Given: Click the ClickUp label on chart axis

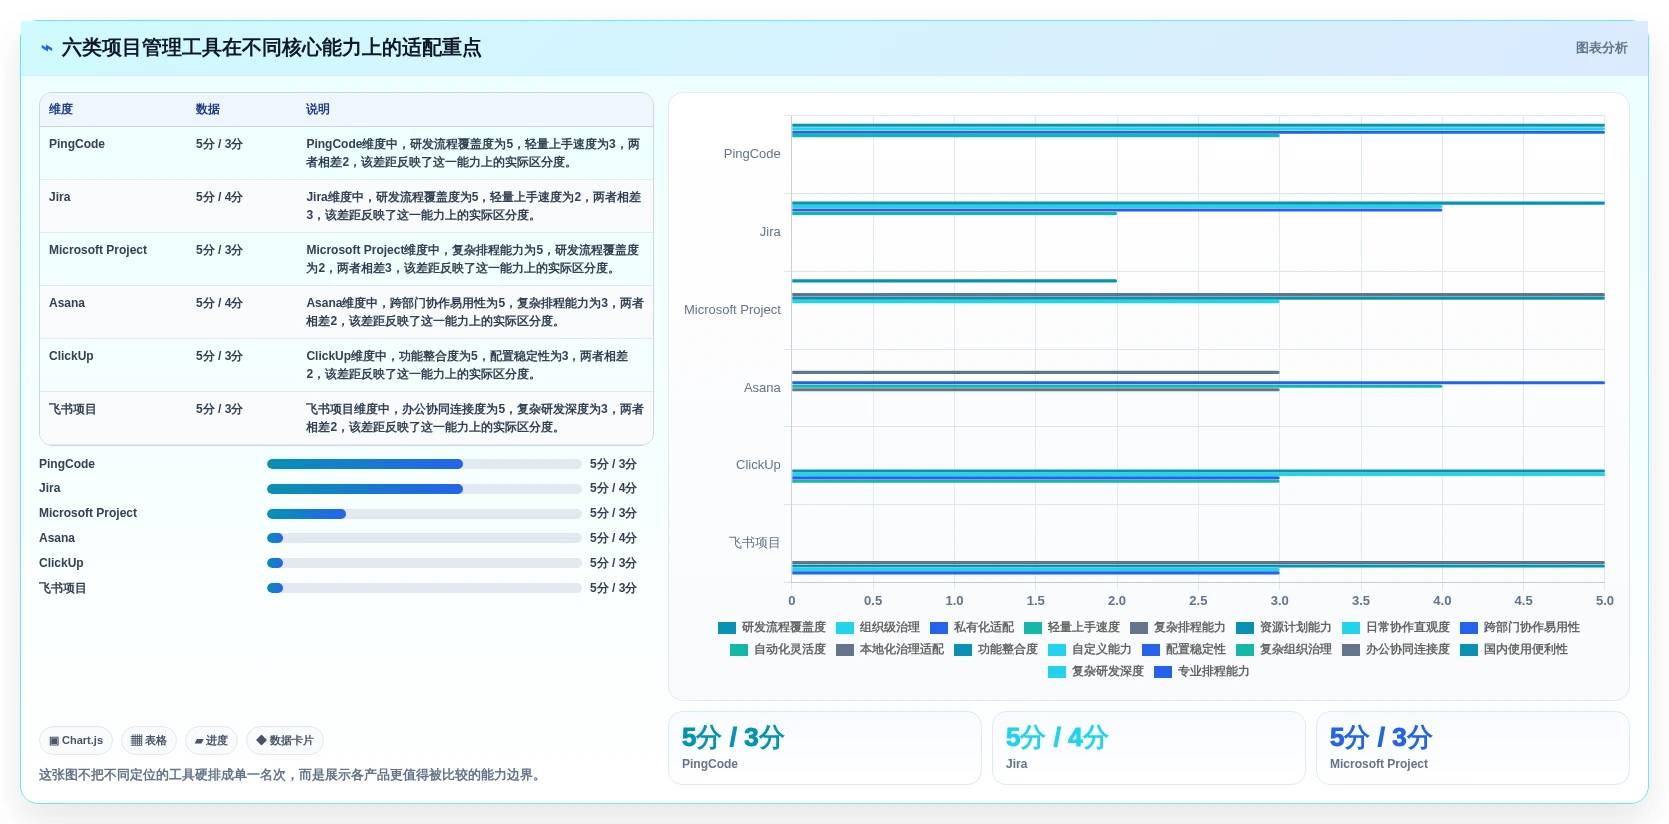Looking at the screenshot, I should pos(758,465).
